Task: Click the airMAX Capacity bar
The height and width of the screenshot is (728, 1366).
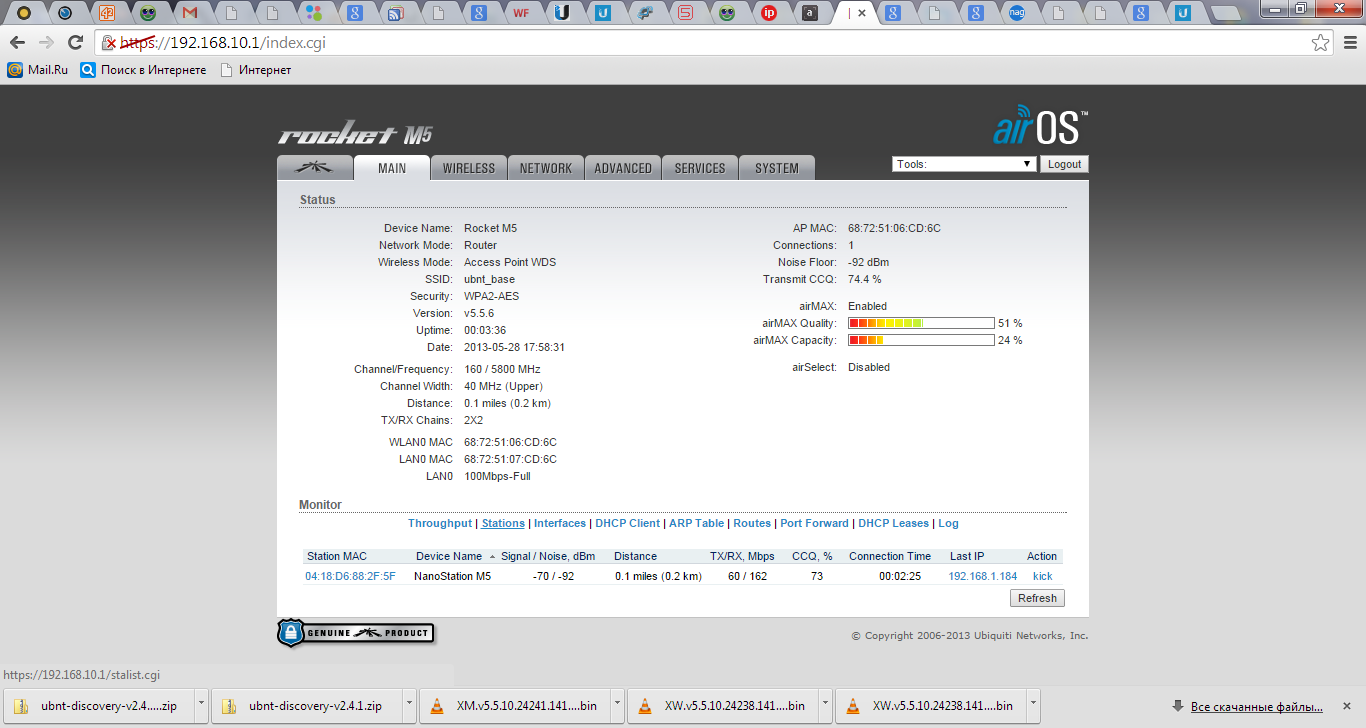Action: pyautogui.click(x=921, y=340)
